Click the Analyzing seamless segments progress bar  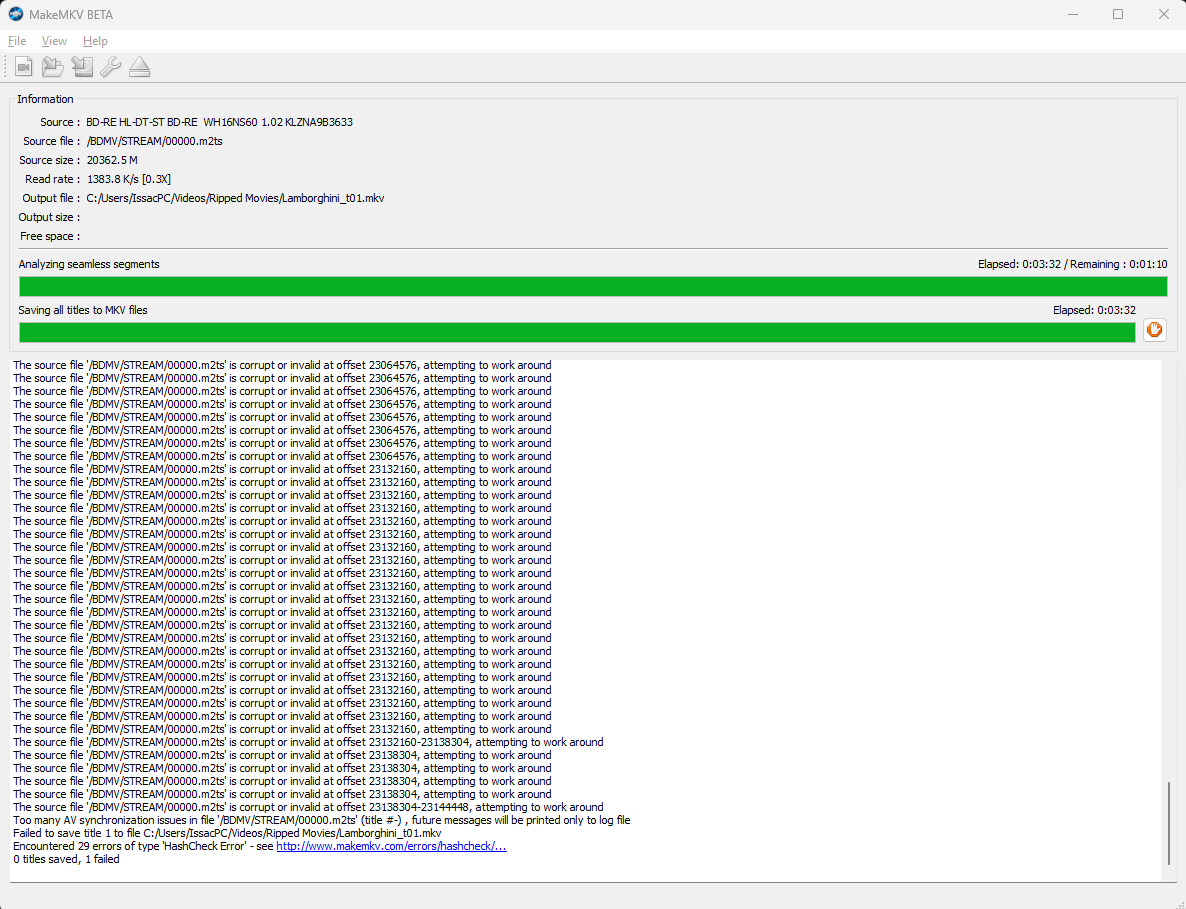point(593,287)
